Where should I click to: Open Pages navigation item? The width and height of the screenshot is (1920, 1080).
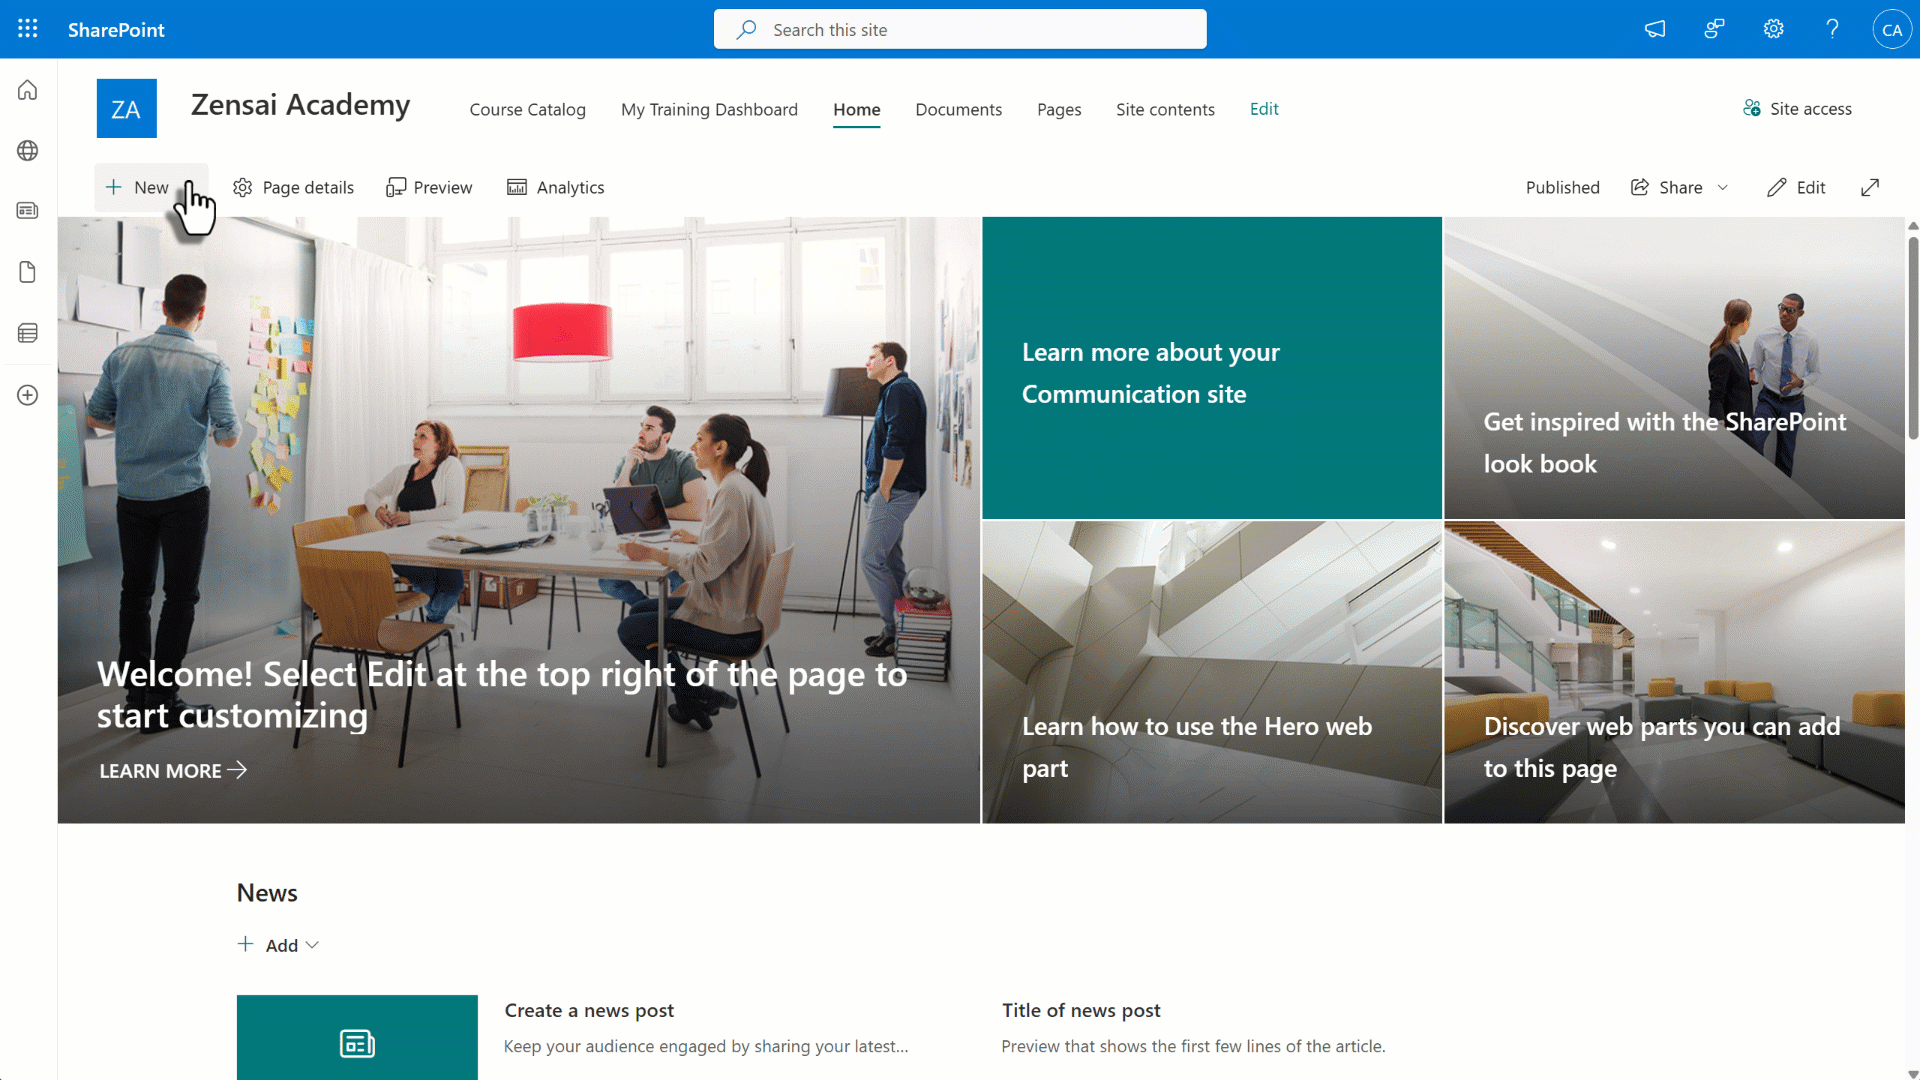tap(1059, 109)
